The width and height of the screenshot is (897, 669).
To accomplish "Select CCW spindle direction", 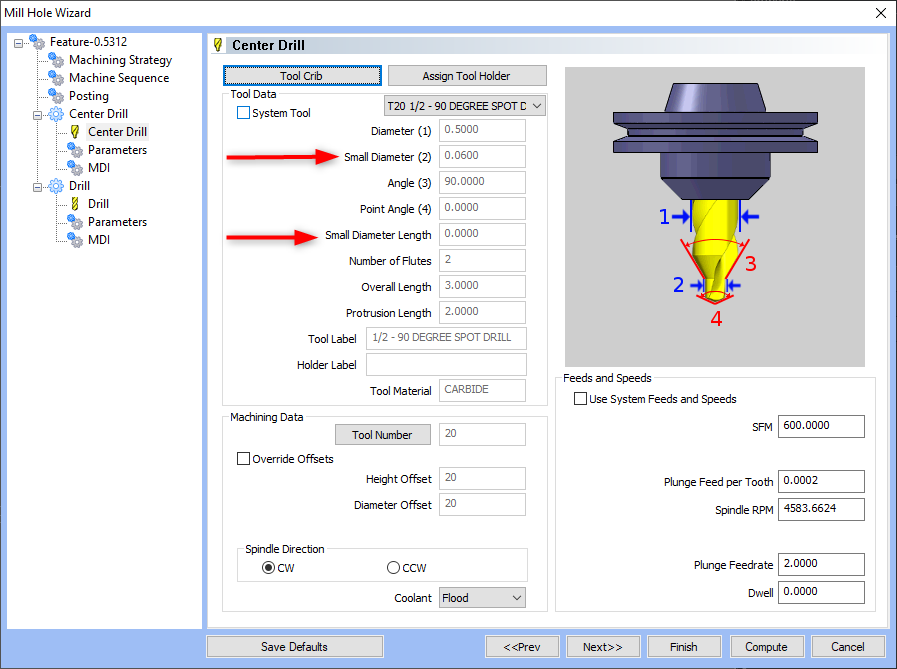I will (x=393, y=568).
